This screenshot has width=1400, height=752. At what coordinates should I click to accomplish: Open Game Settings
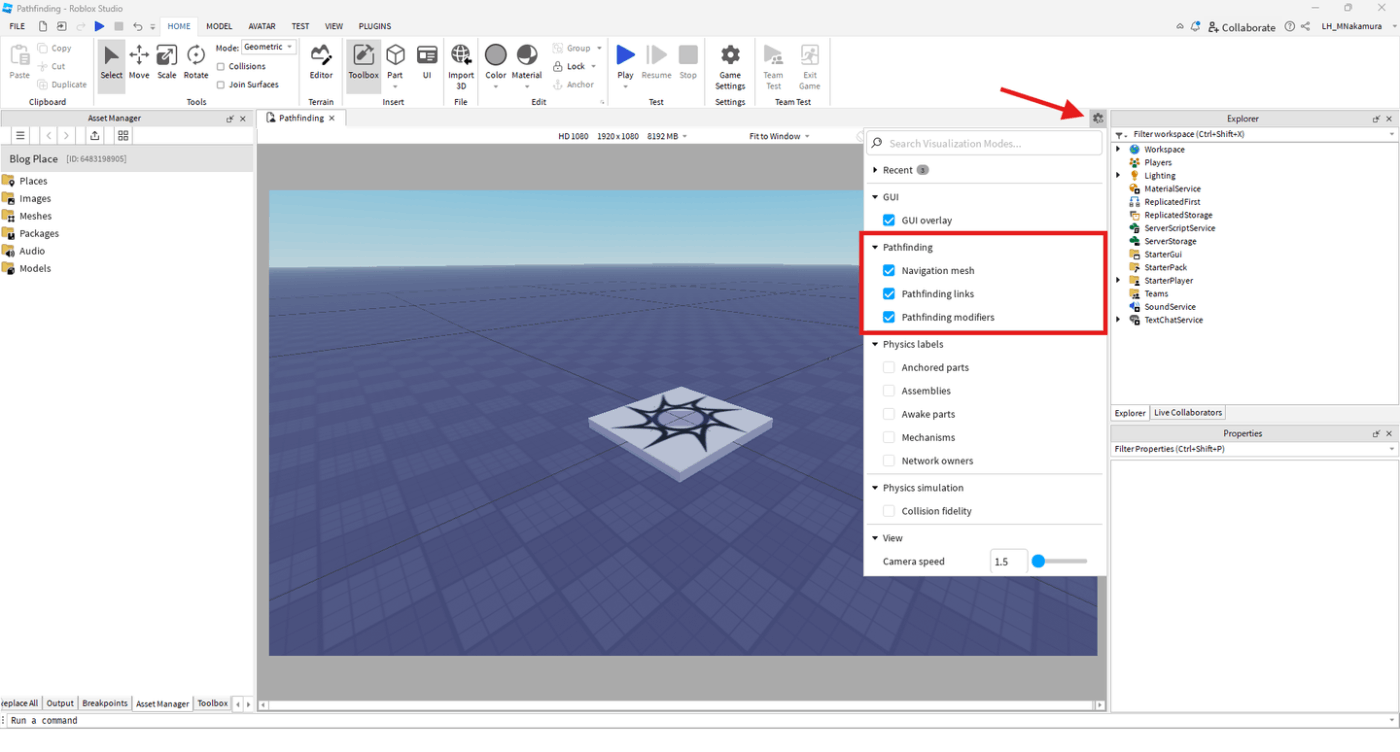point(730,66)
